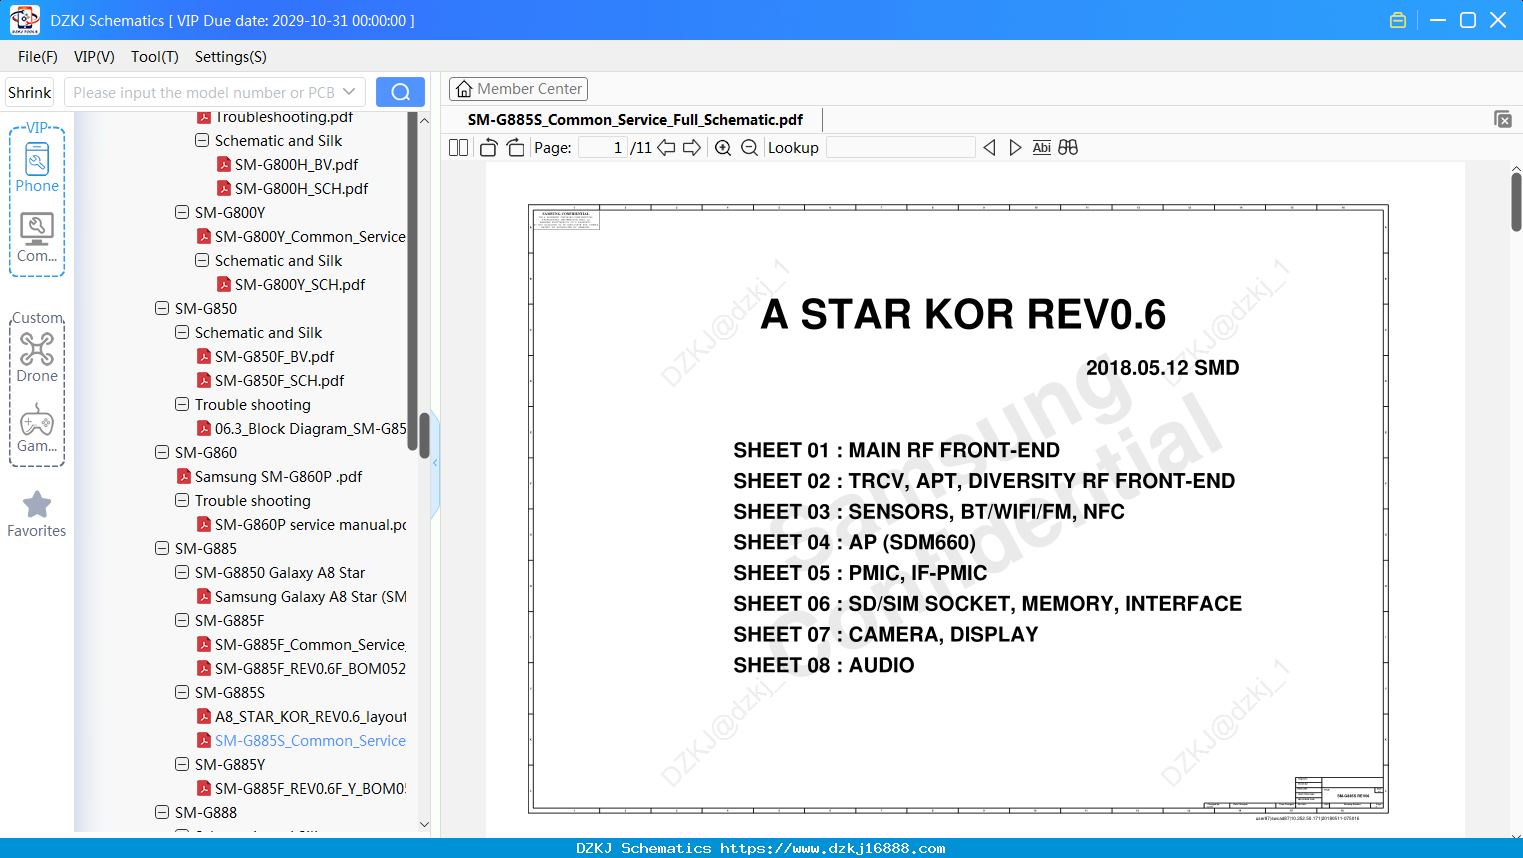Collapse side panel with splitter handle
This screenshot has height=858, width=1523.
pyautogui.click(x=435, y=463)
